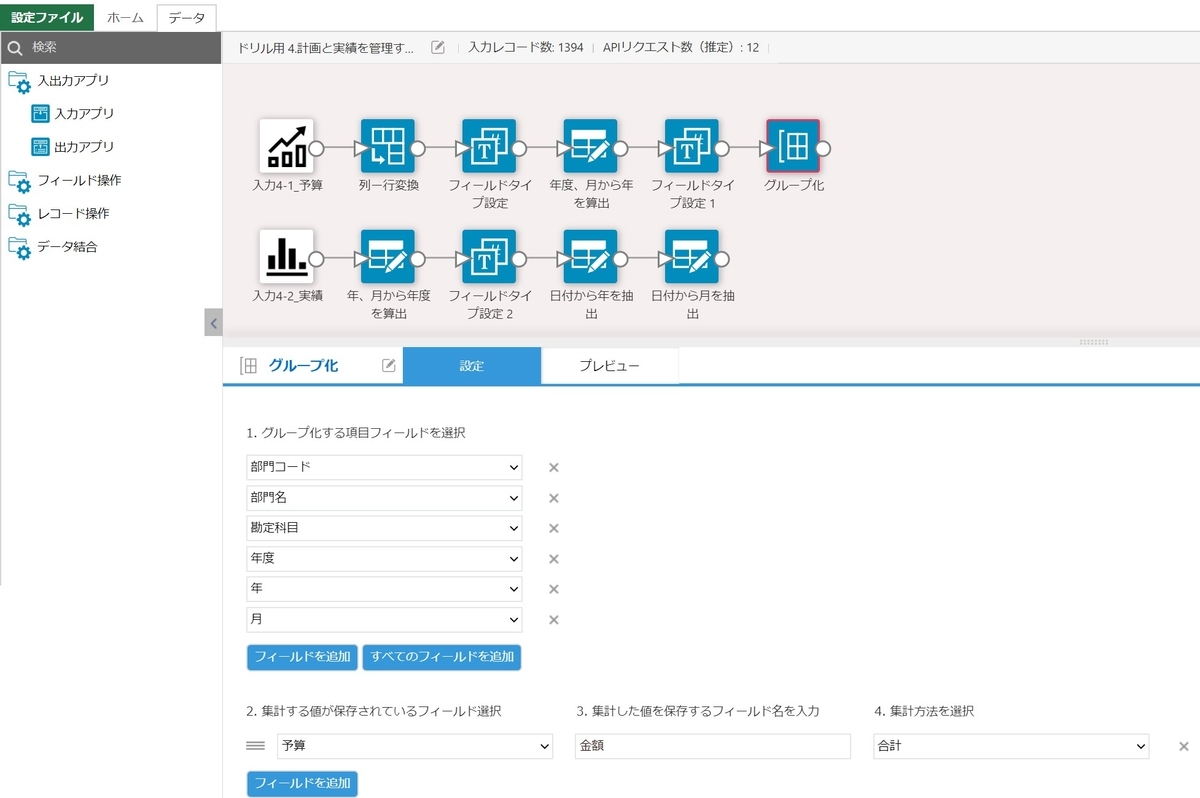This screenshot has width=1200, height=798.
Task: Click the output port of グループ化 node
Action: 824,148
